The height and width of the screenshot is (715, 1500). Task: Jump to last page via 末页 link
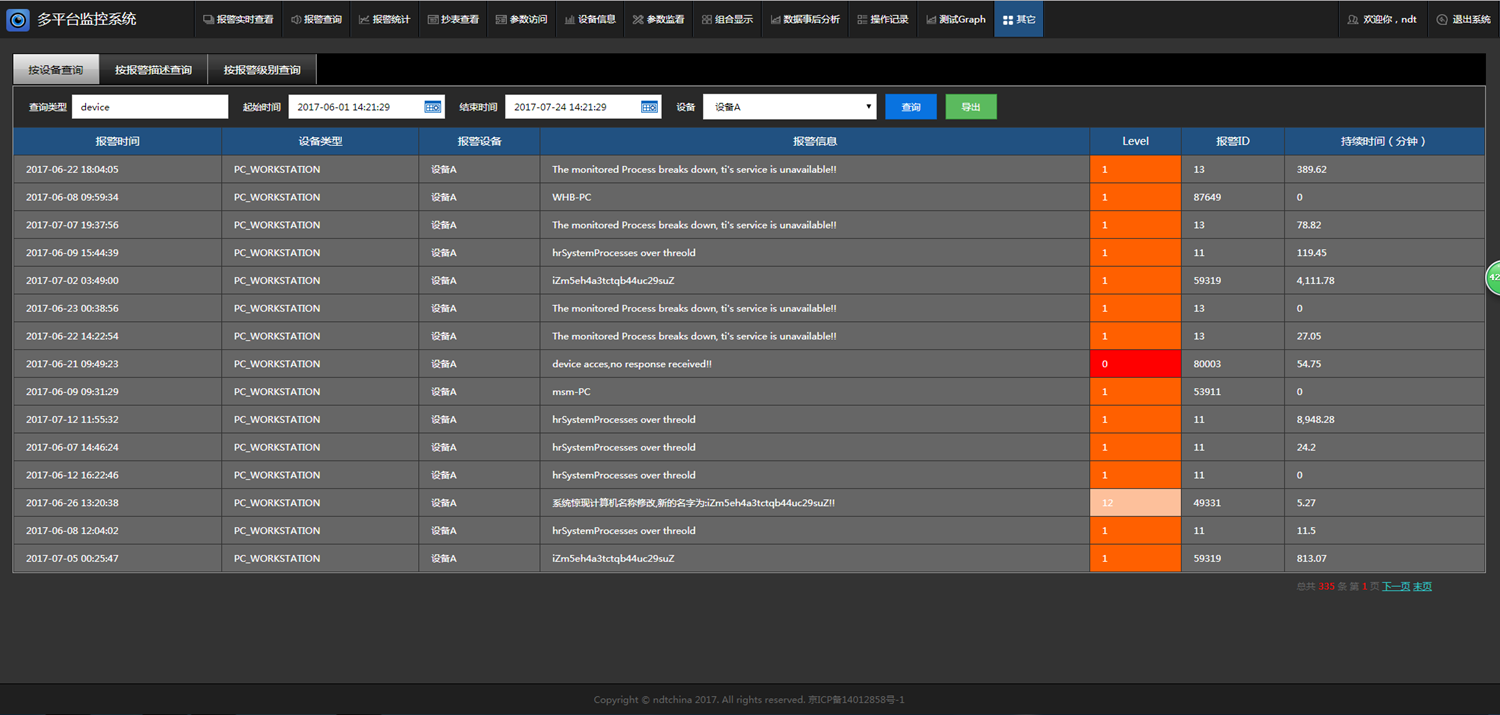(x=1422, y=587)
